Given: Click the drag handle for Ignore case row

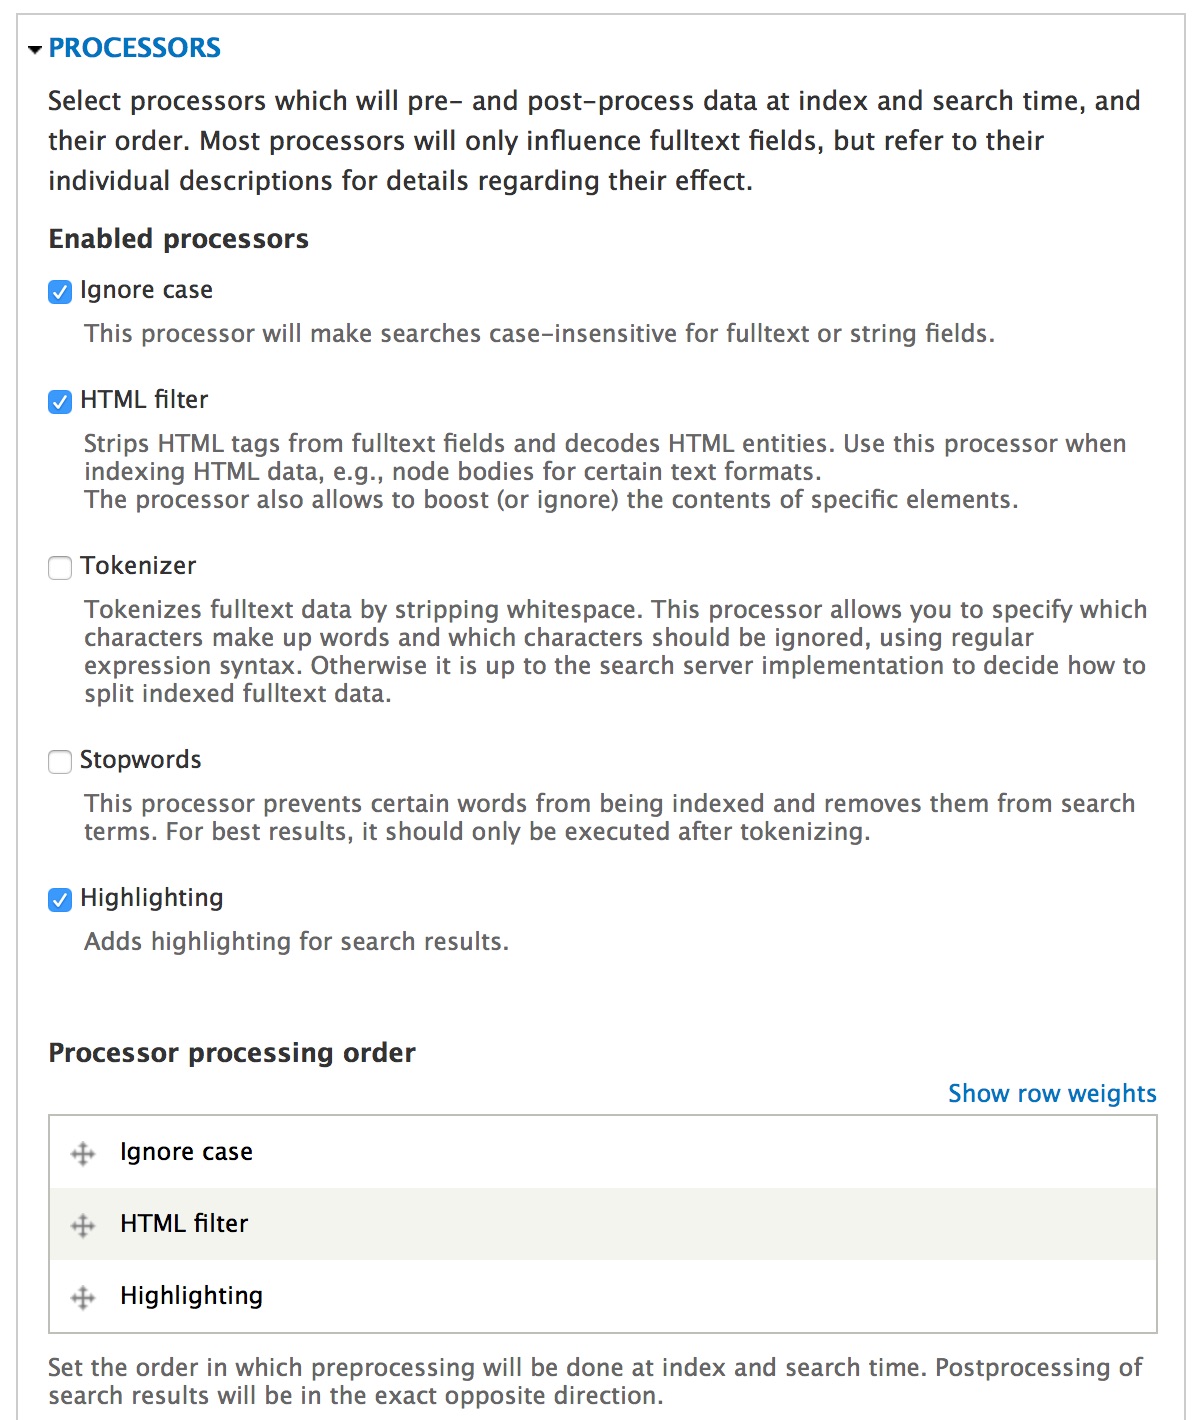Looking at the screenshot, I should pos(83,1154).
